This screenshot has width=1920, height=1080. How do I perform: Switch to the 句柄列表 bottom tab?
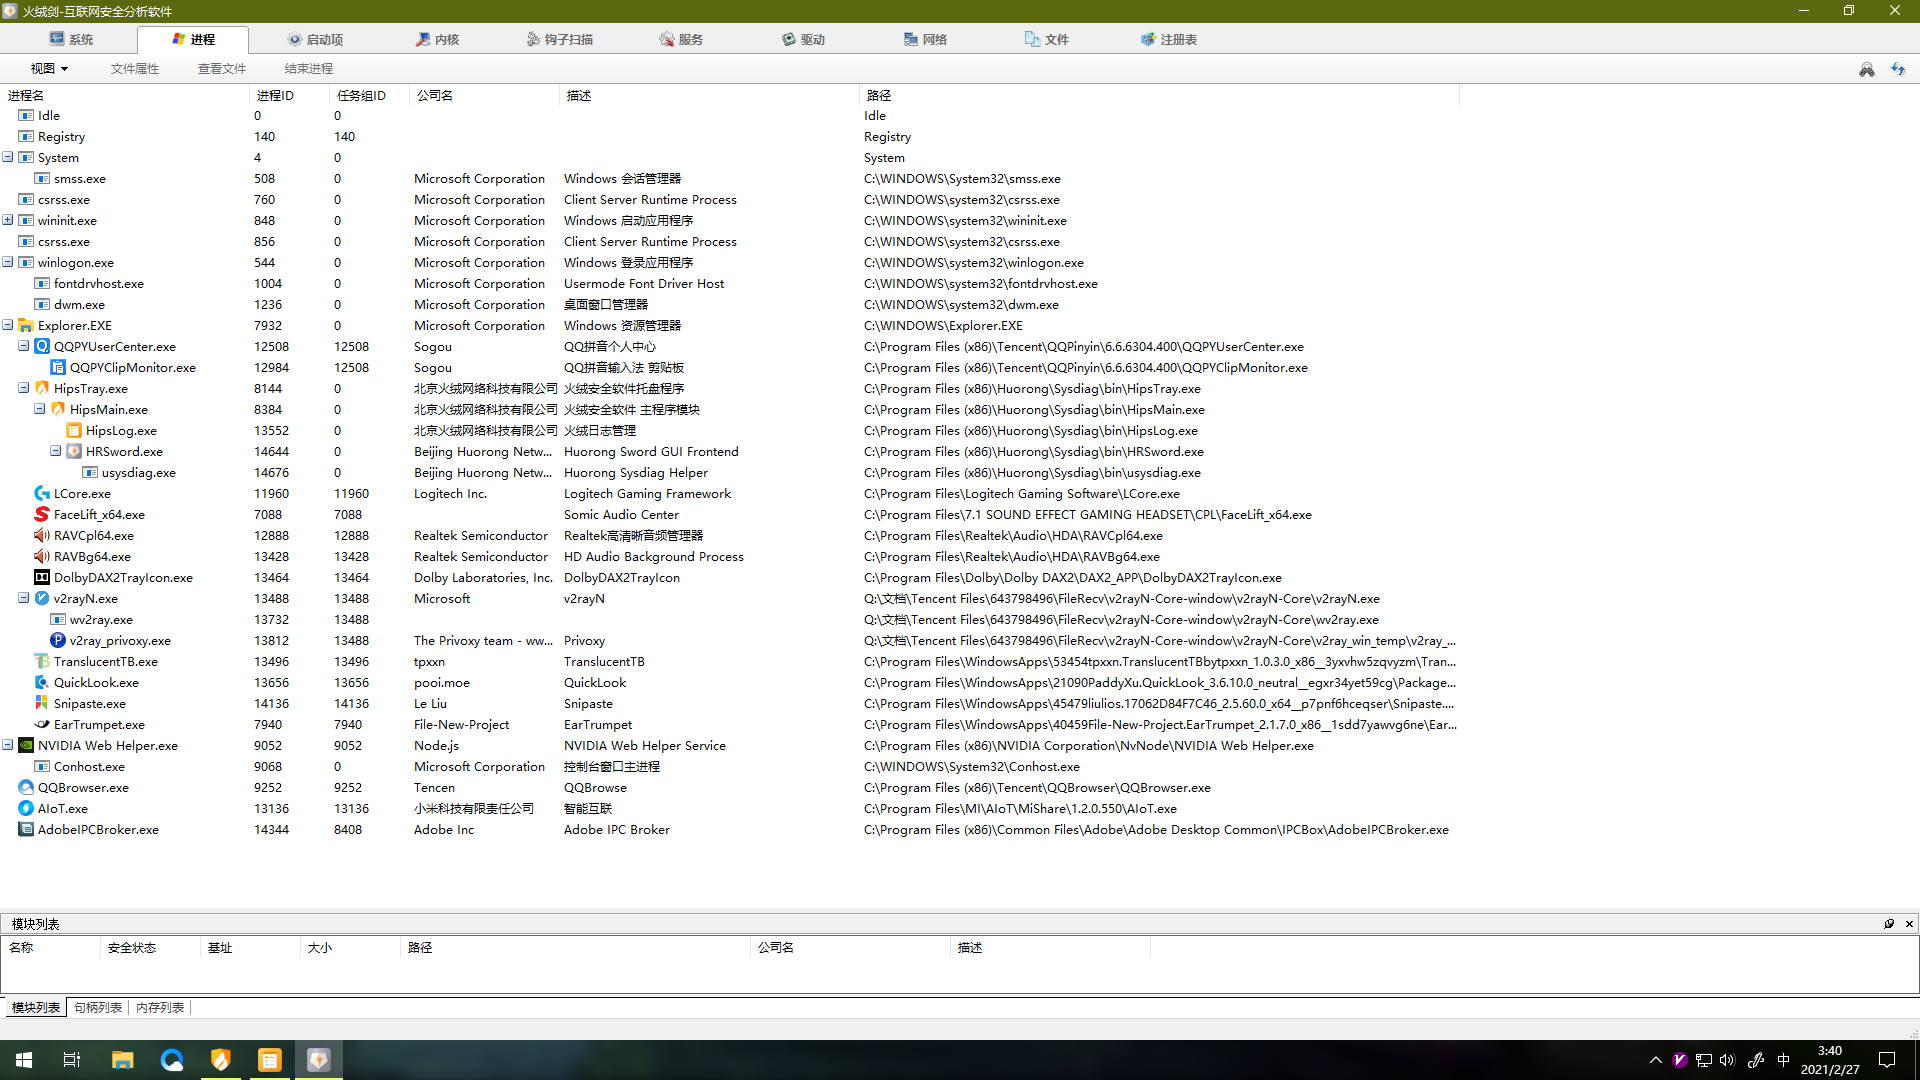98,1008
